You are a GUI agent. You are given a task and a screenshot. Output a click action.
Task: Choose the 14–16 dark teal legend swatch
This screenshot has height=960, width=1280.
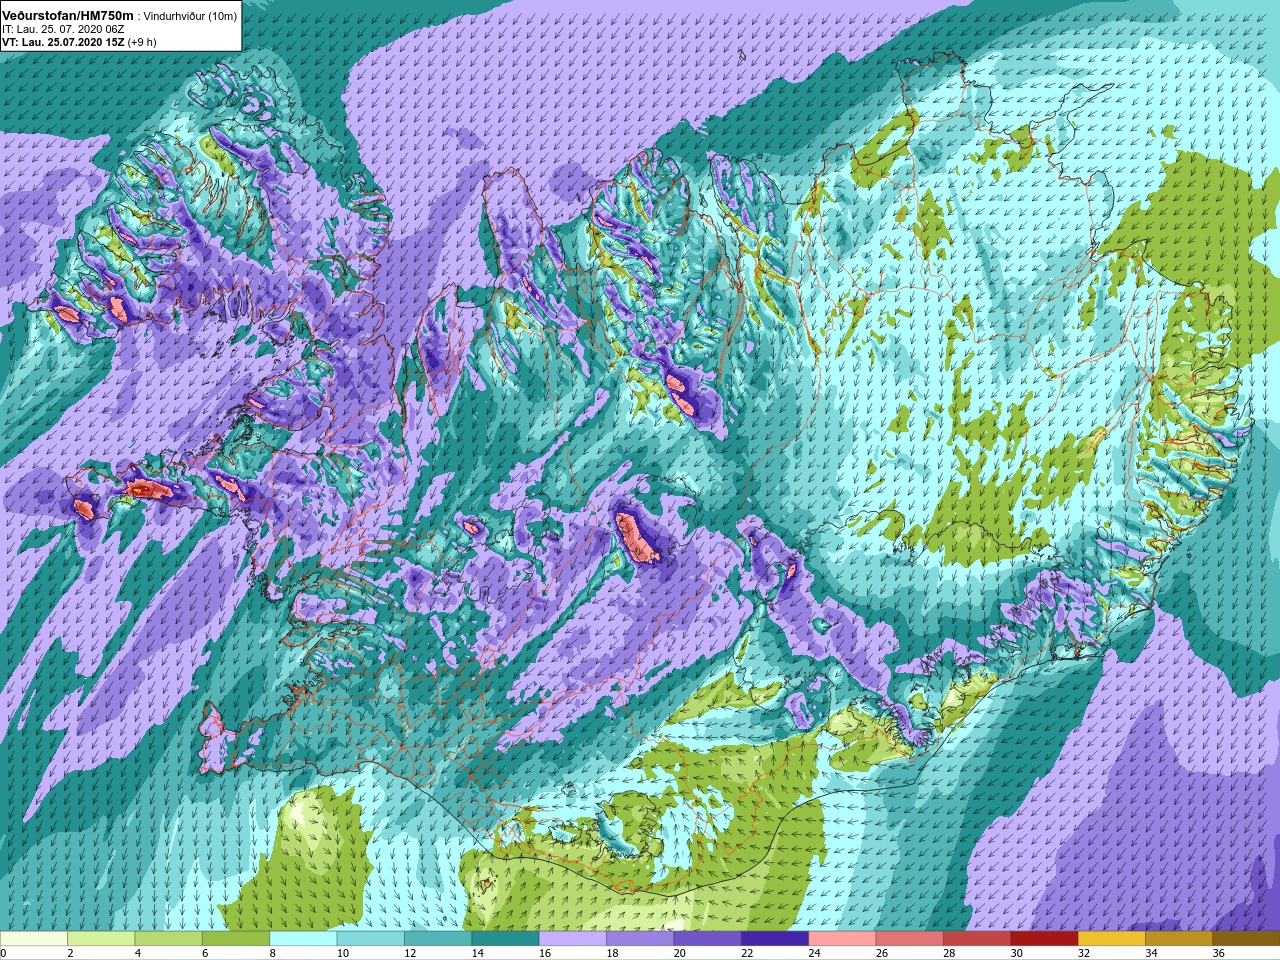tap(505, 939)
